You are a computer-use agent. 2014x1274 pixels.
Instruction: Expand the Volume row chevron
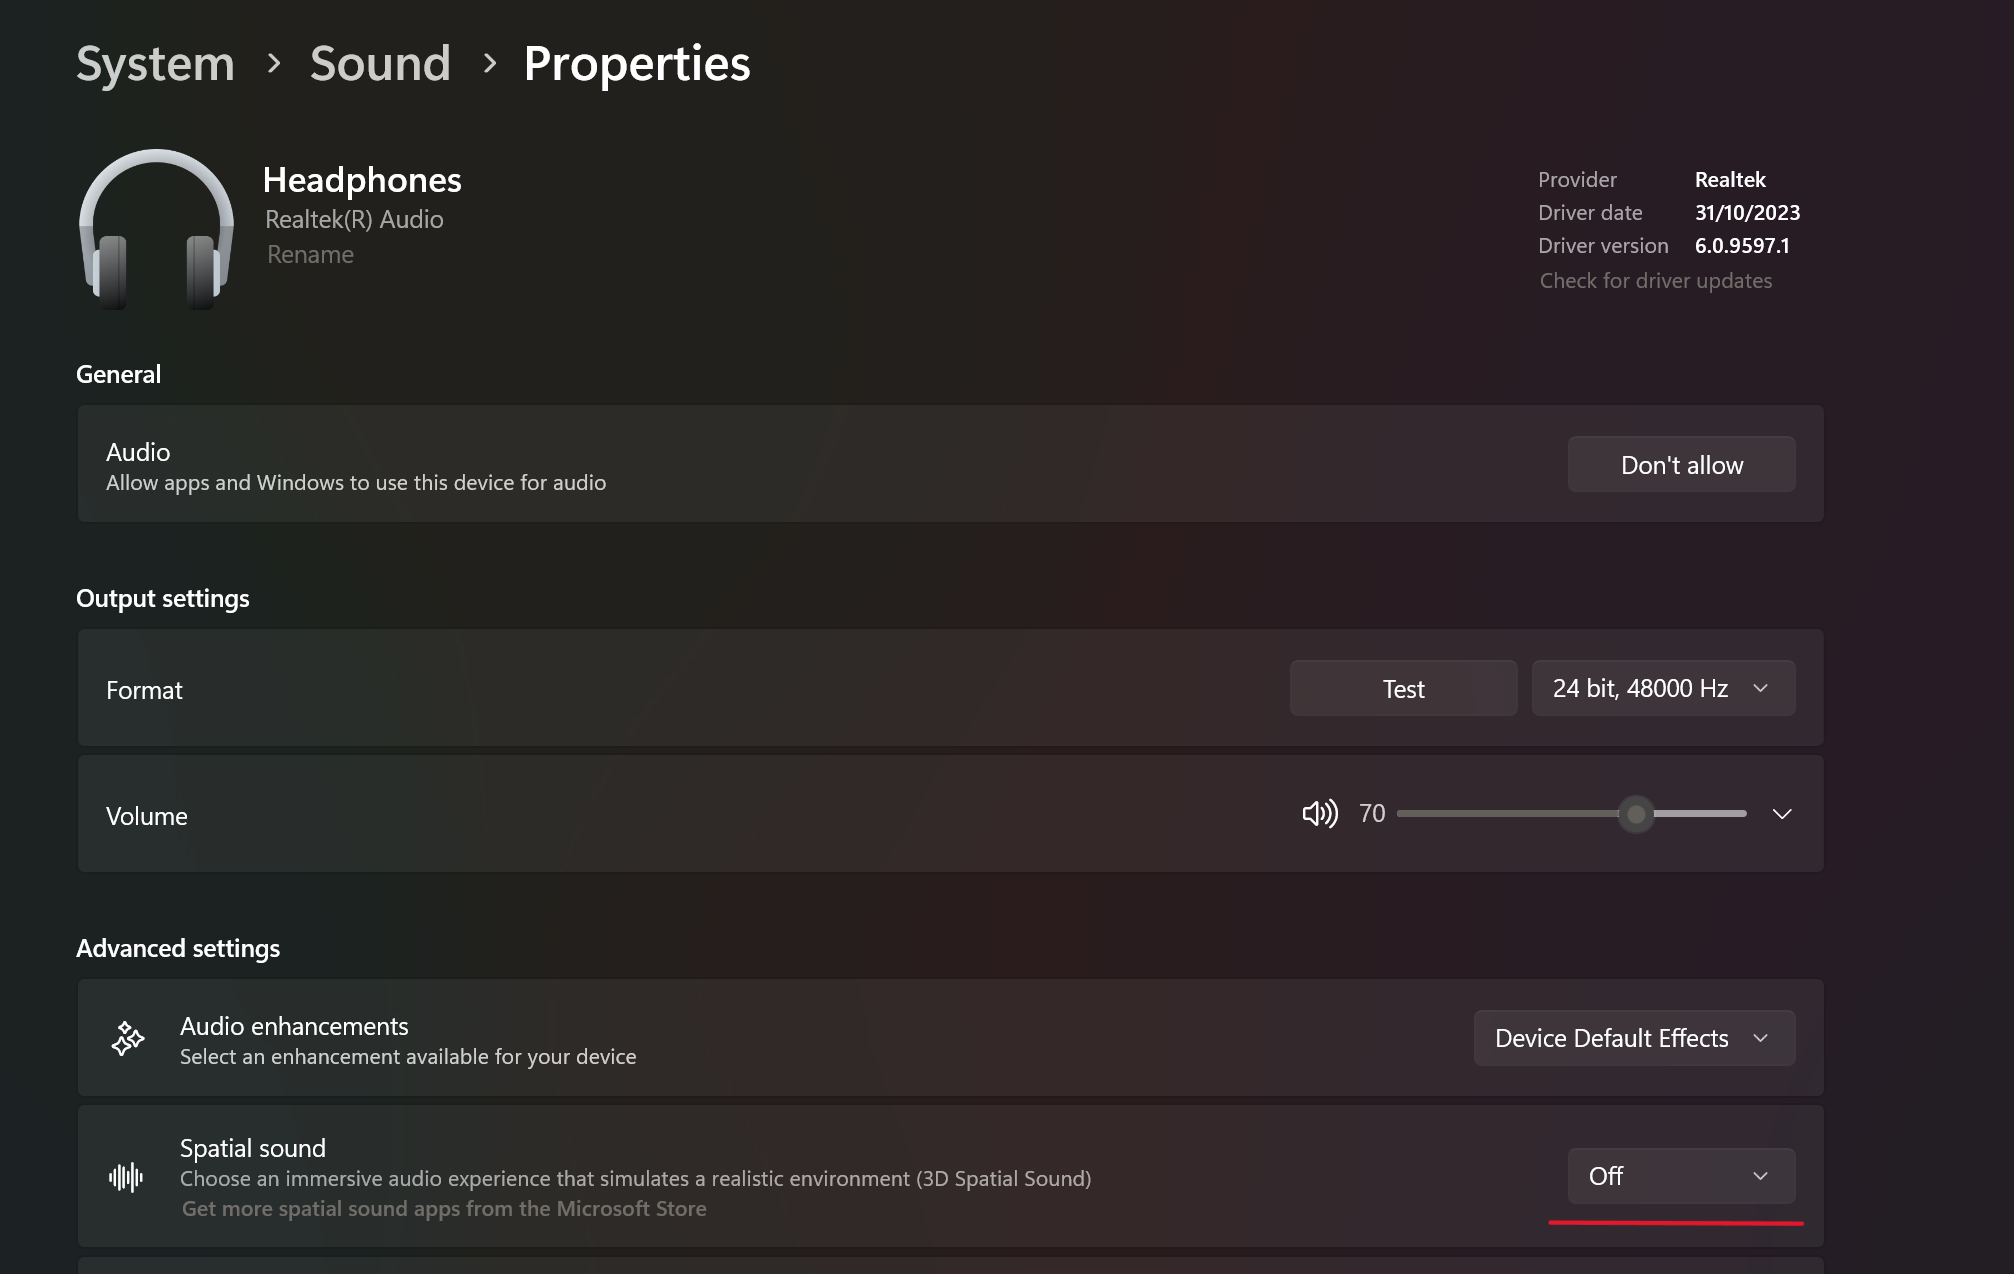[x=1782, y=814]
